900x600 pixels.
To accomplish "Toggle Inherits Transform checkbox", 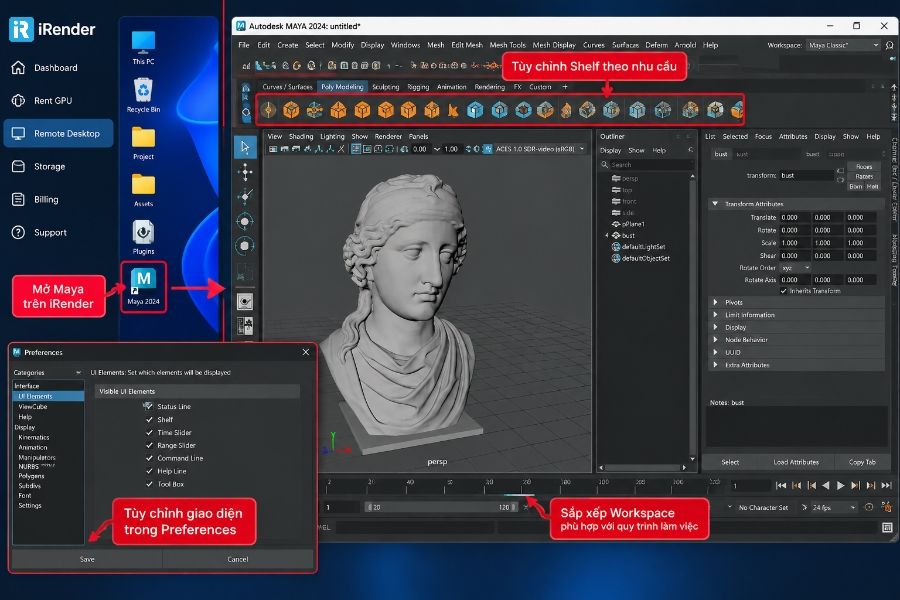I will pos(783,291).
